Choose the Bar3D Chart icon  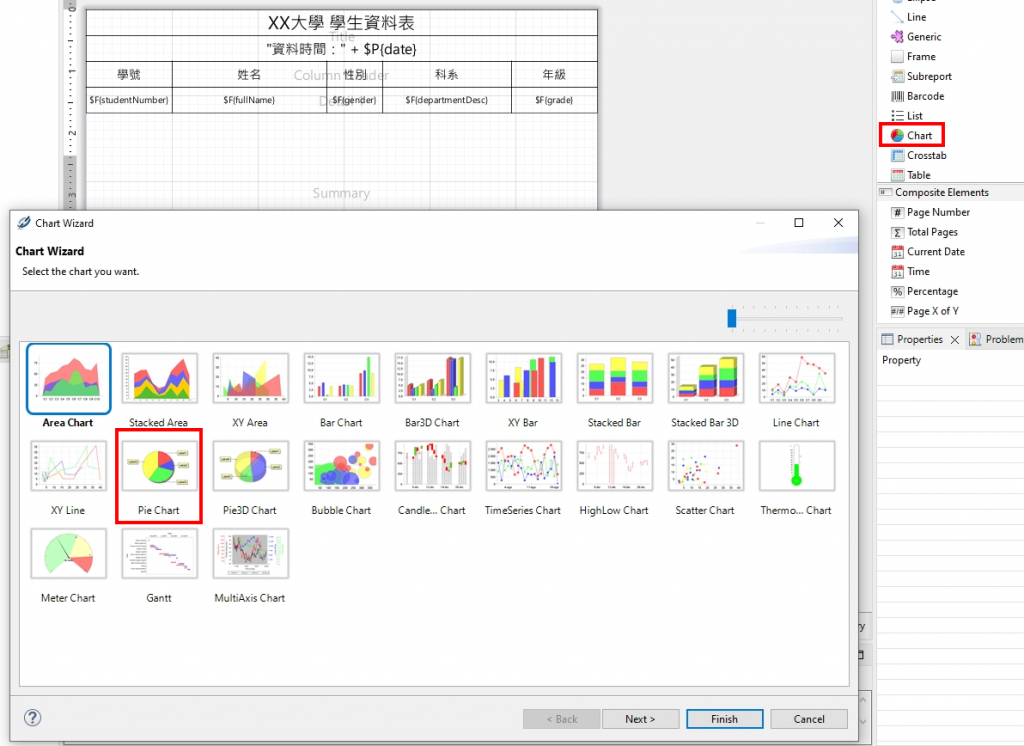click(432, 378)
